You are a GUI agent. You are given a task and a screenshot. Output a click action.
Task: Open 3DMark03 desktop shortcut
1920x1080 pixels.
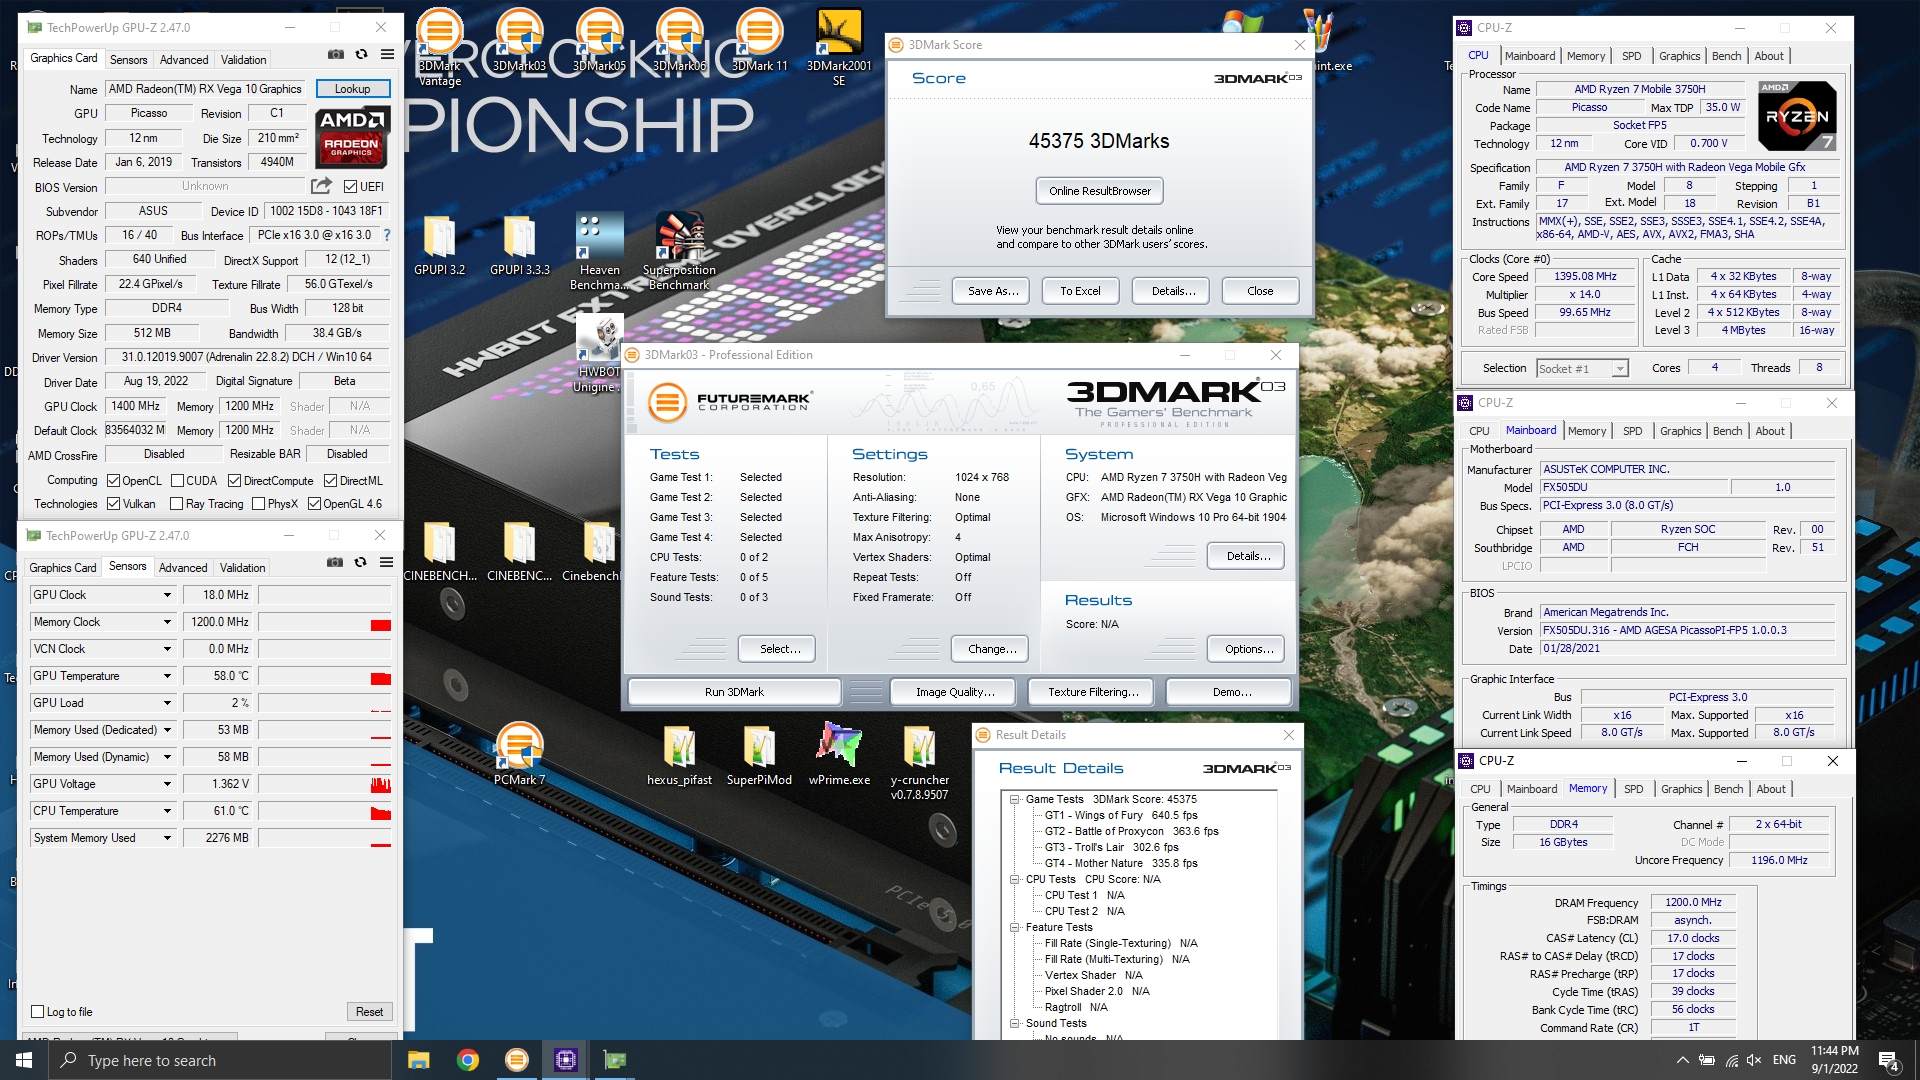[520, 40]
